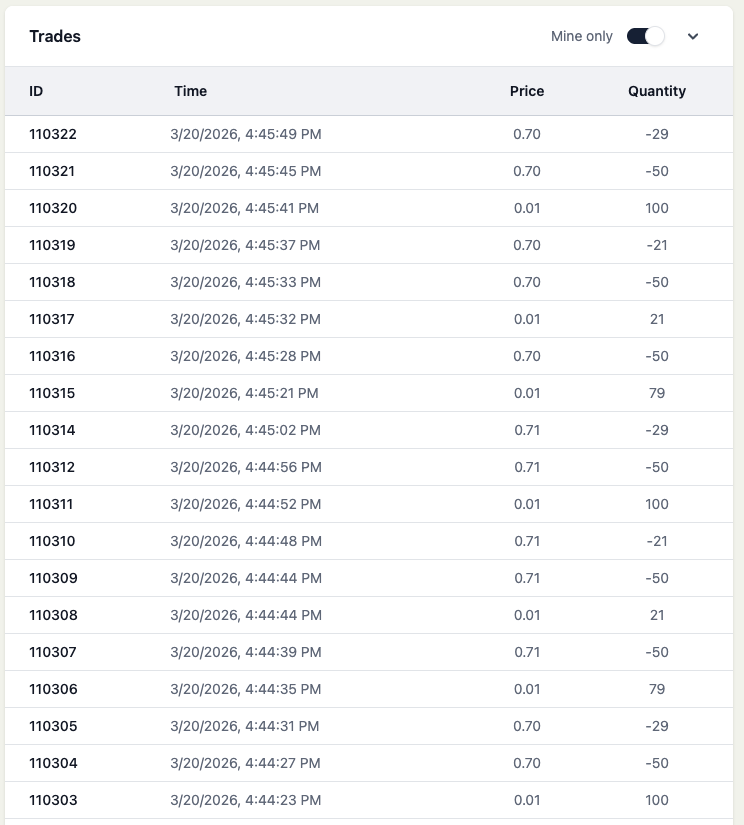Click quantity -29 in row 110305
This screenshot has height=825, width=744.
tap(657, 726)
